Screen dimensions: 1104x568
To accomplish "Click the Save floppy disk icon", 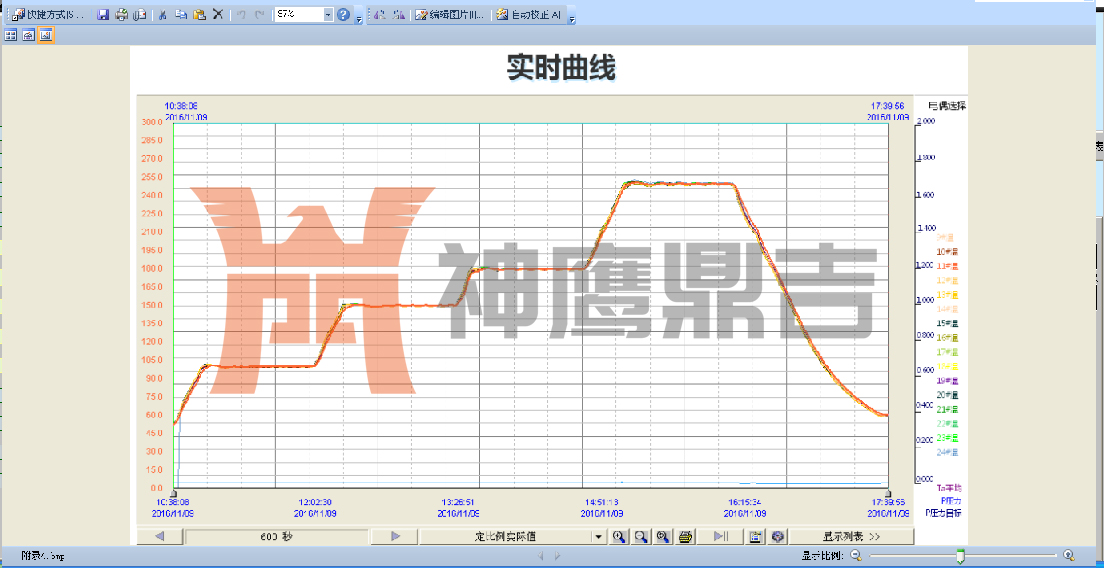I will coord(103,14).
